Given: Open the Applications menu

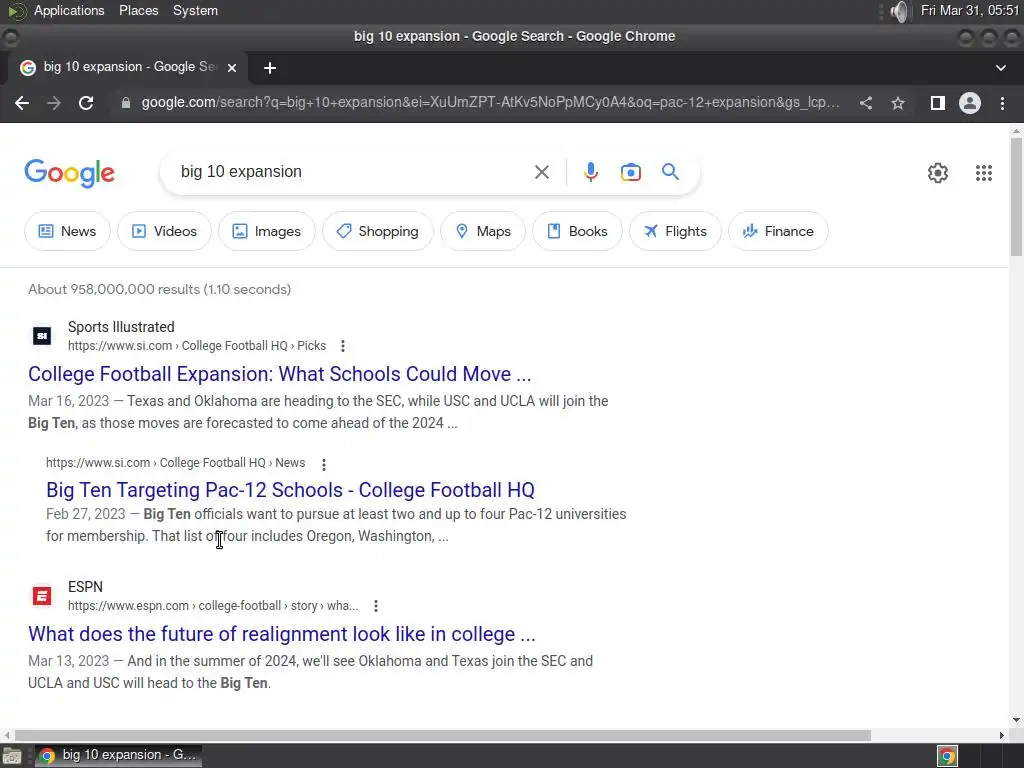Looking at the screenshot, I should [x=68, y=11].
